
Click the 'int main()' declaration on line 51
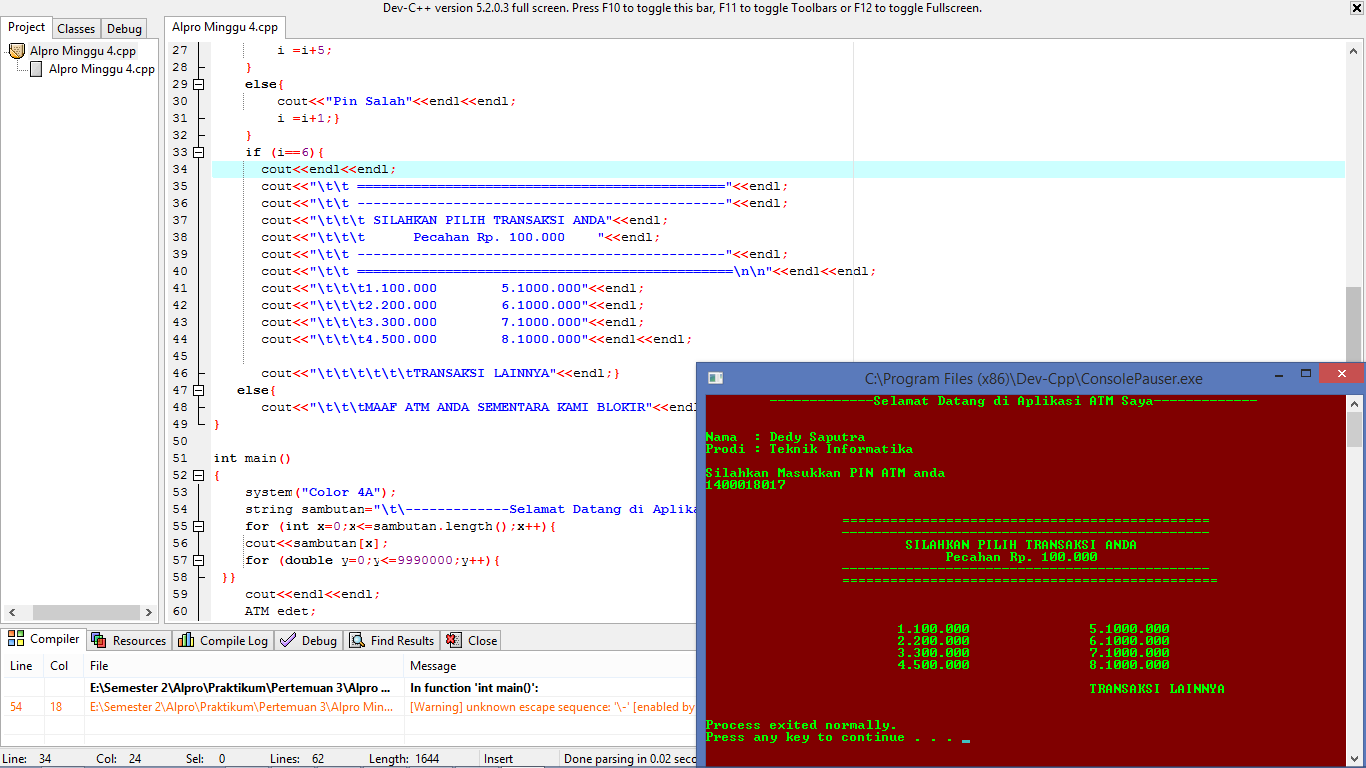tap(252, 458)
